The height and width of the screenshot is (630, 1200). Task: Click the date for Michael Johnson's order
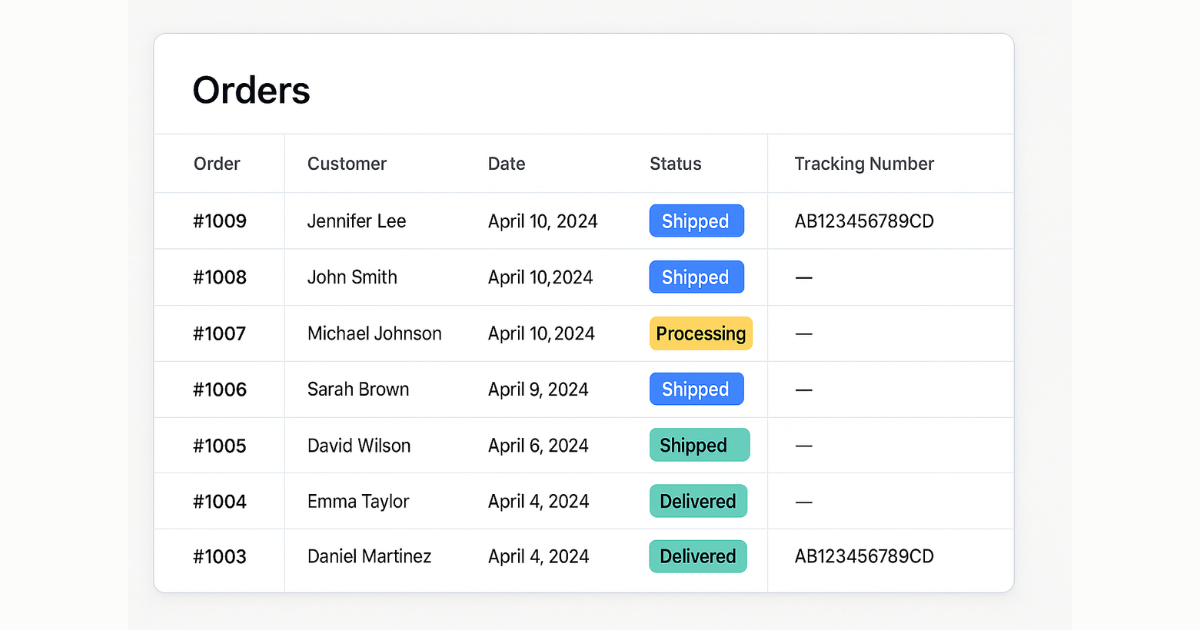[541, 333]
